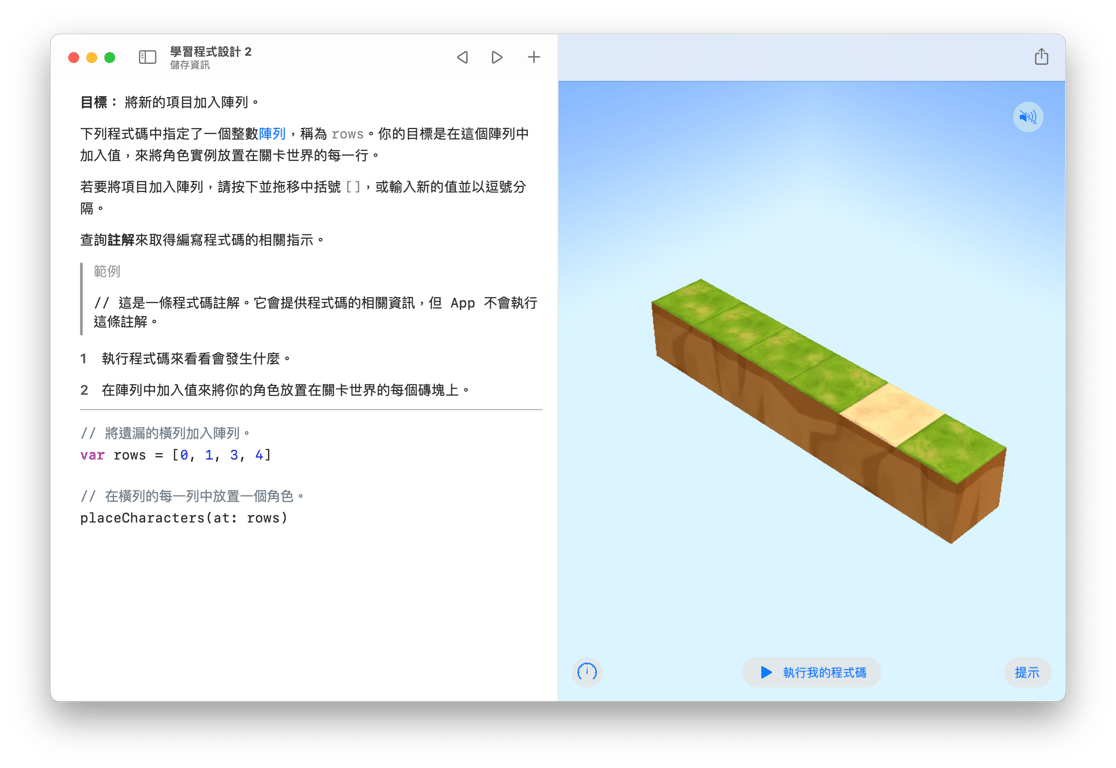Image resolution: width=1116 pixels, height=768 pixels.
Task: Open the 陣列 glossary link
Action: click(272, 134)
